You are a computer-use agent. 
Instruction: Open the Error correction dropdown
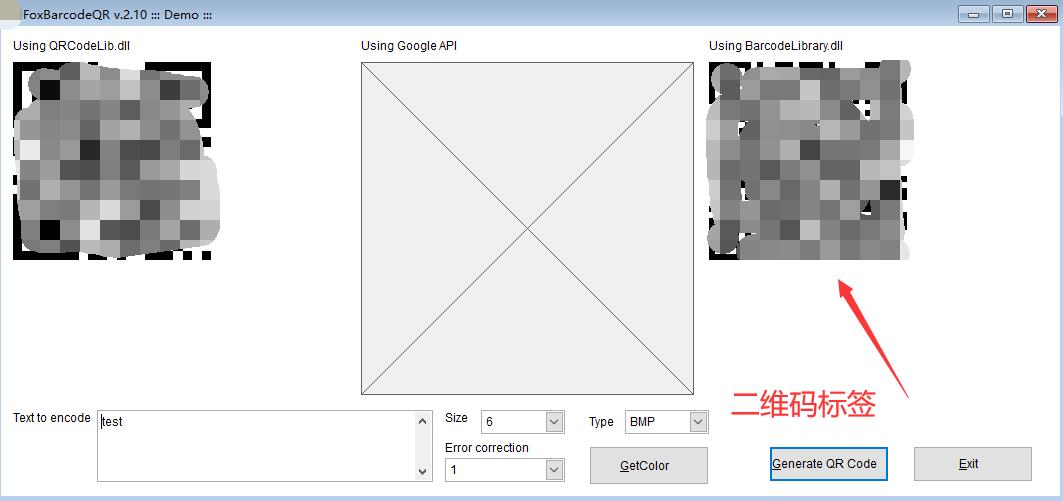tap(554, 470)
